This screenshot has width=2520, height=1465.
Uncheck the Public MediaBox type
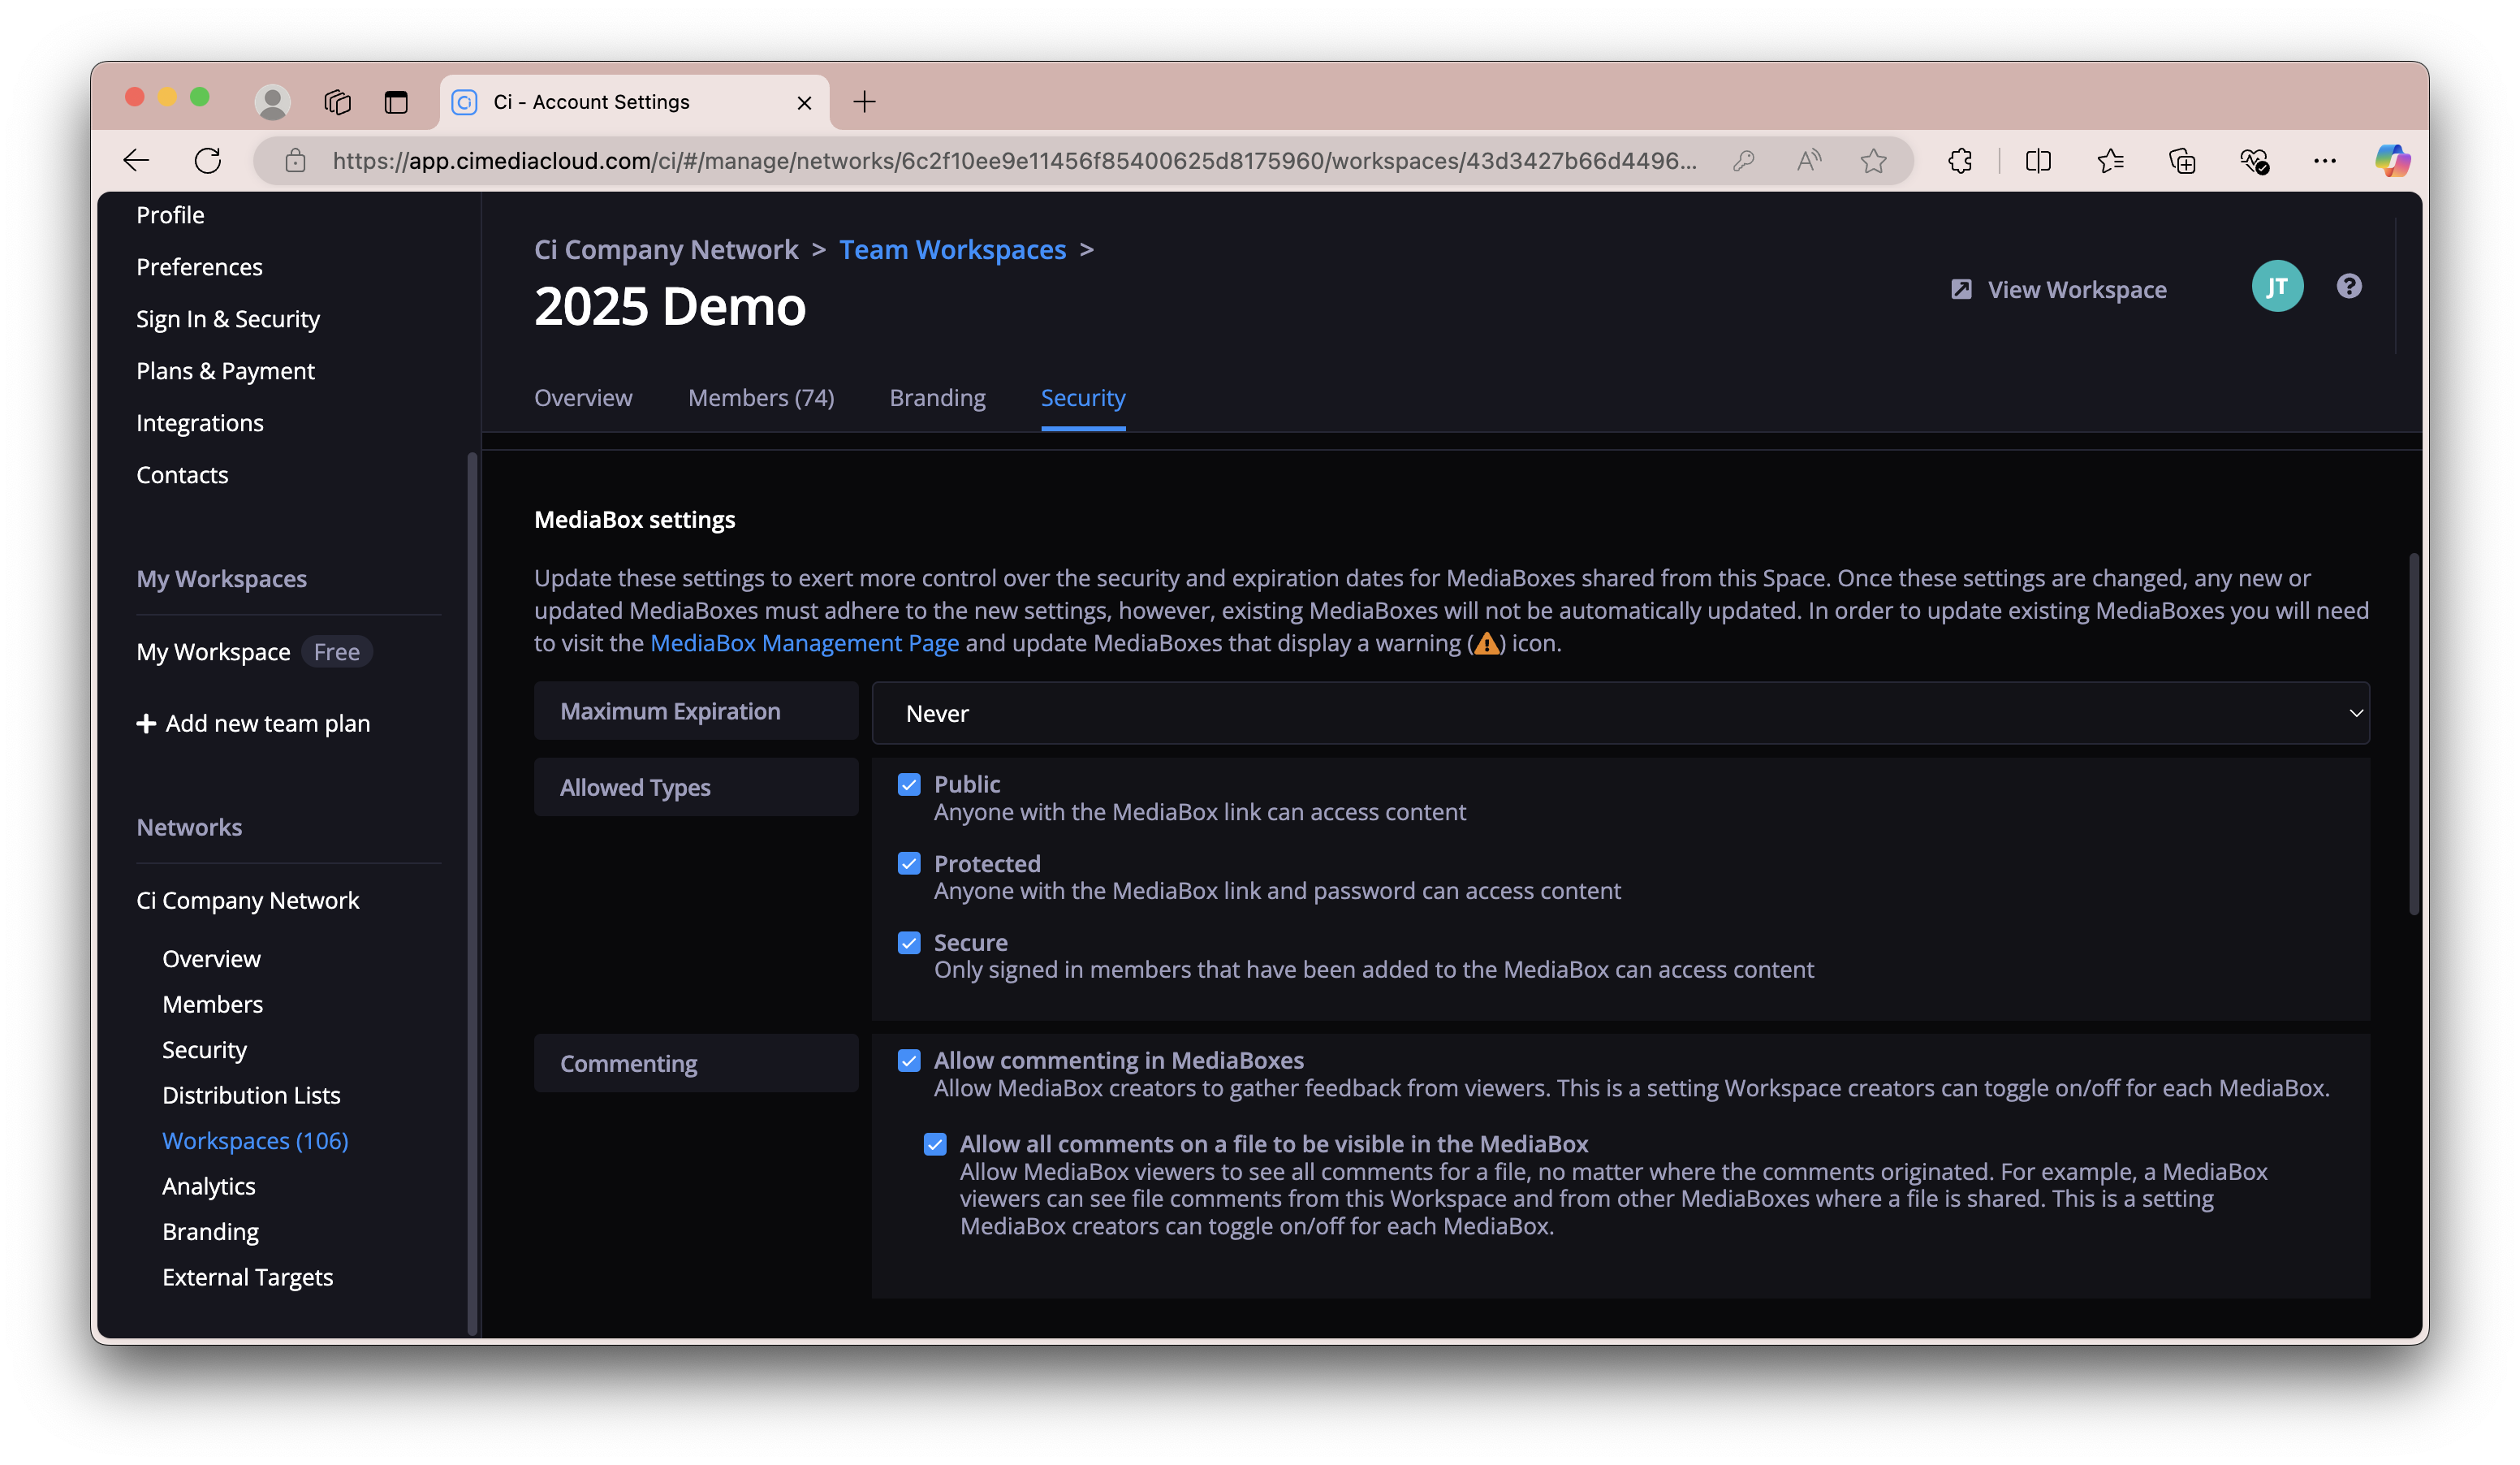(x=909, y=785)
